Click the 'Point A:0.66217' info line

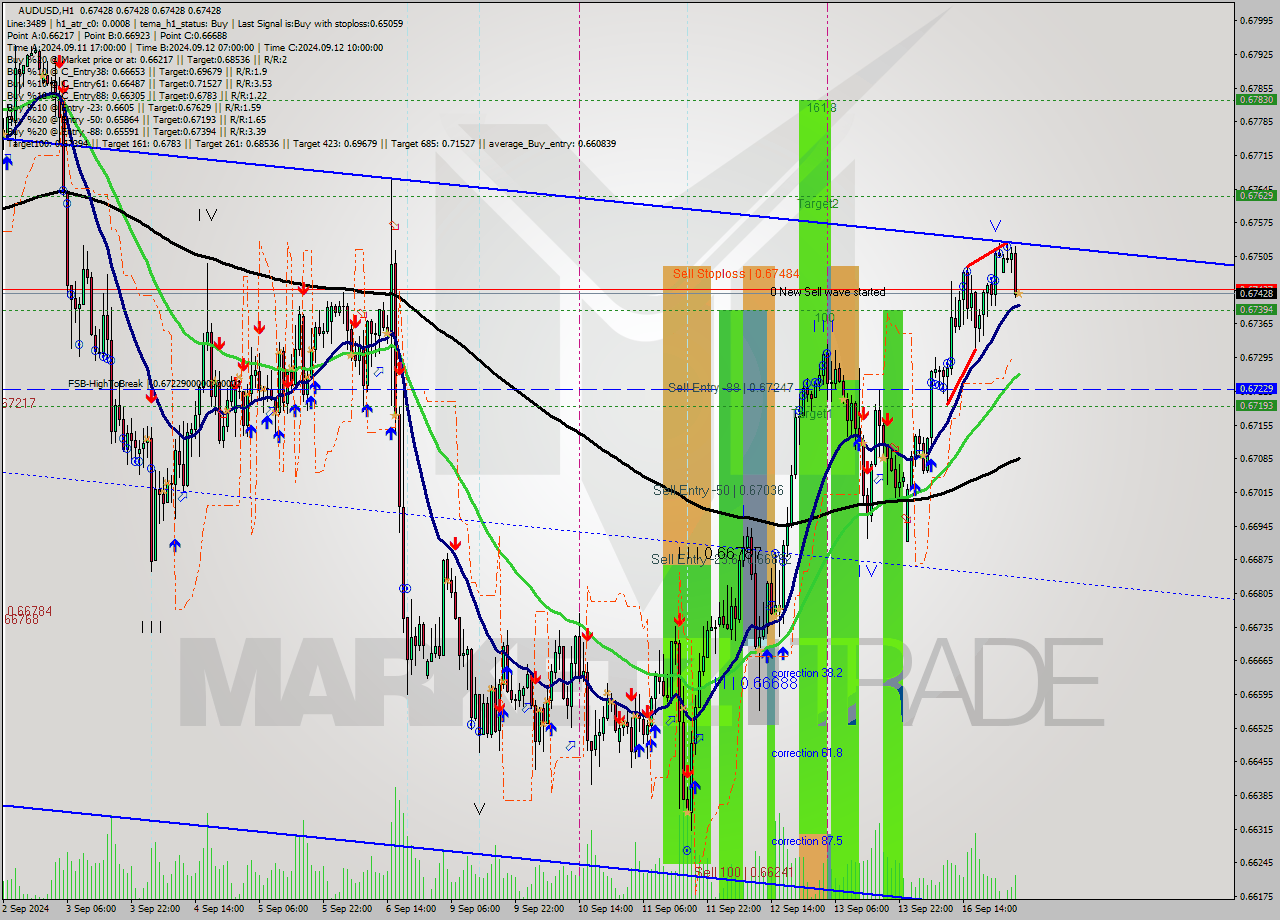pos(41,35)
